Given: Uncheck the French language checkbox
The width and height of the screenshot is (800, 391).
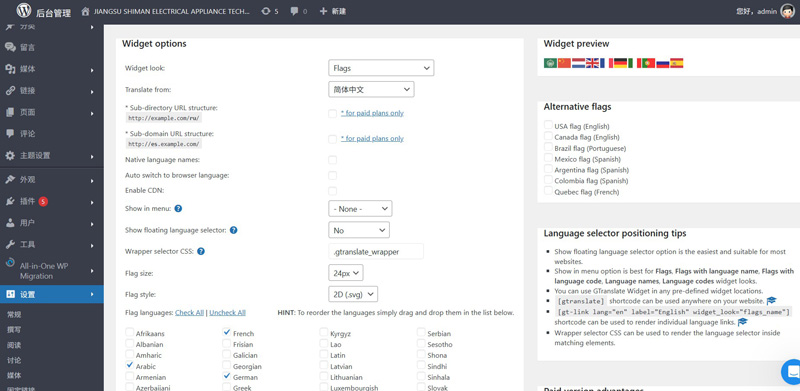Looking at the screenshot, I should click(x=227, y=332).
